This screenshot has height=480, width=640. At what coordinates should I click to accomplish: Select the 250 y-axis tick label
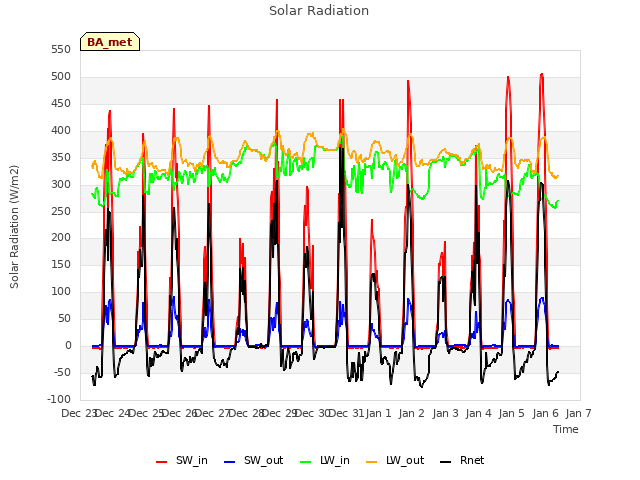pos(61,211)
